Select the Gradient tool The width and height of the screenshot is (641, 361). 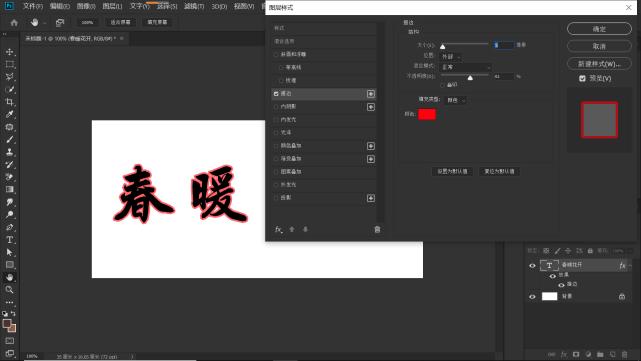coord(9,189)
